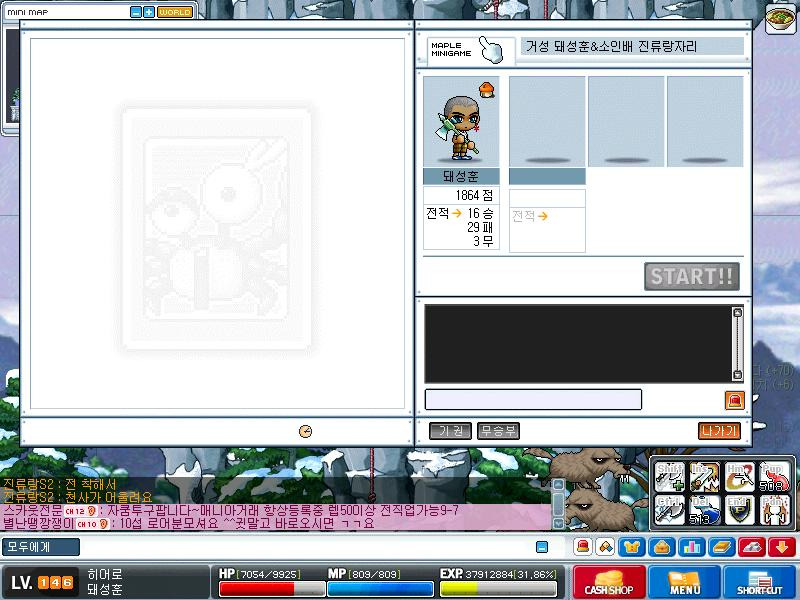This screenshot has width=800, height=600.
Task: Use the Ctrl quickslot axe attack
Action: click(x=670, y=510)
